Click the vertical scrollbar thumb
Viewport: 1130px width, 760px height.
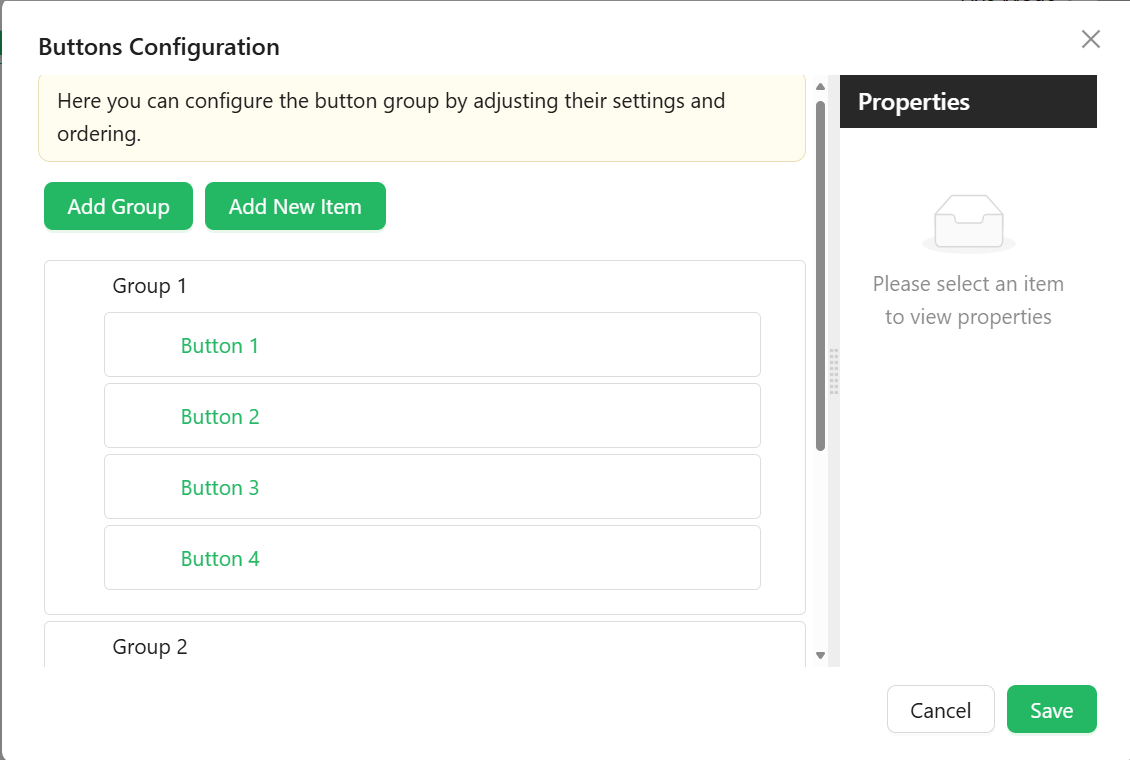click(820, 276)
